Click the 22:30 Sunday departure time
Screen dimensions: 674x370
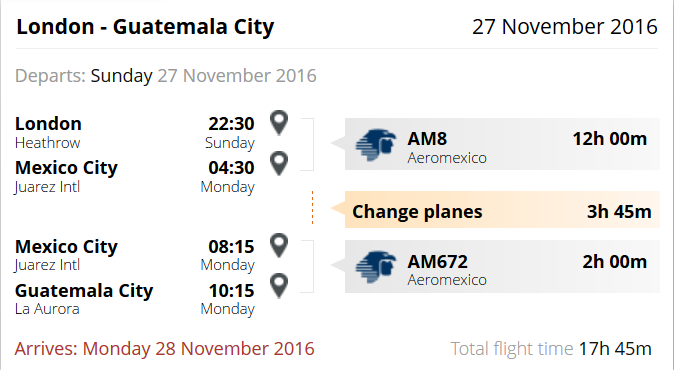[x=230, y=133]
